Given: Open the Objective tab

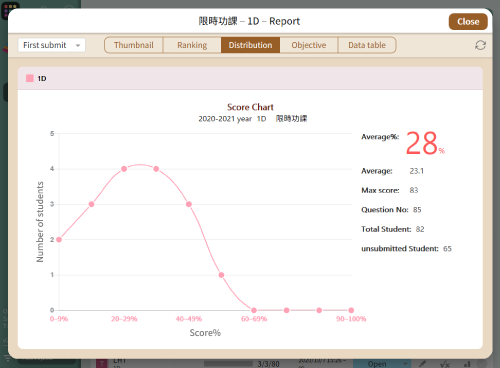Looking at the screenshot, I should click(309, 45).
